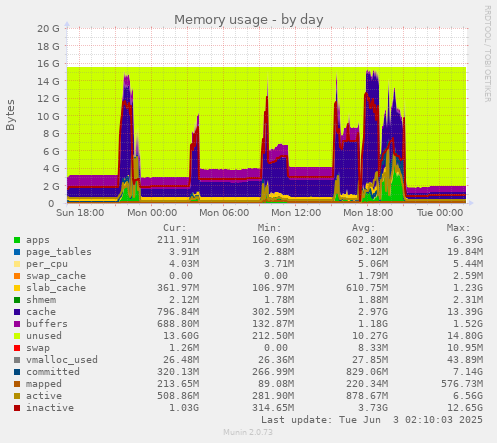Click the 'cache' legend label
Screen dimensions: 497x443
[x=41, y=312]
